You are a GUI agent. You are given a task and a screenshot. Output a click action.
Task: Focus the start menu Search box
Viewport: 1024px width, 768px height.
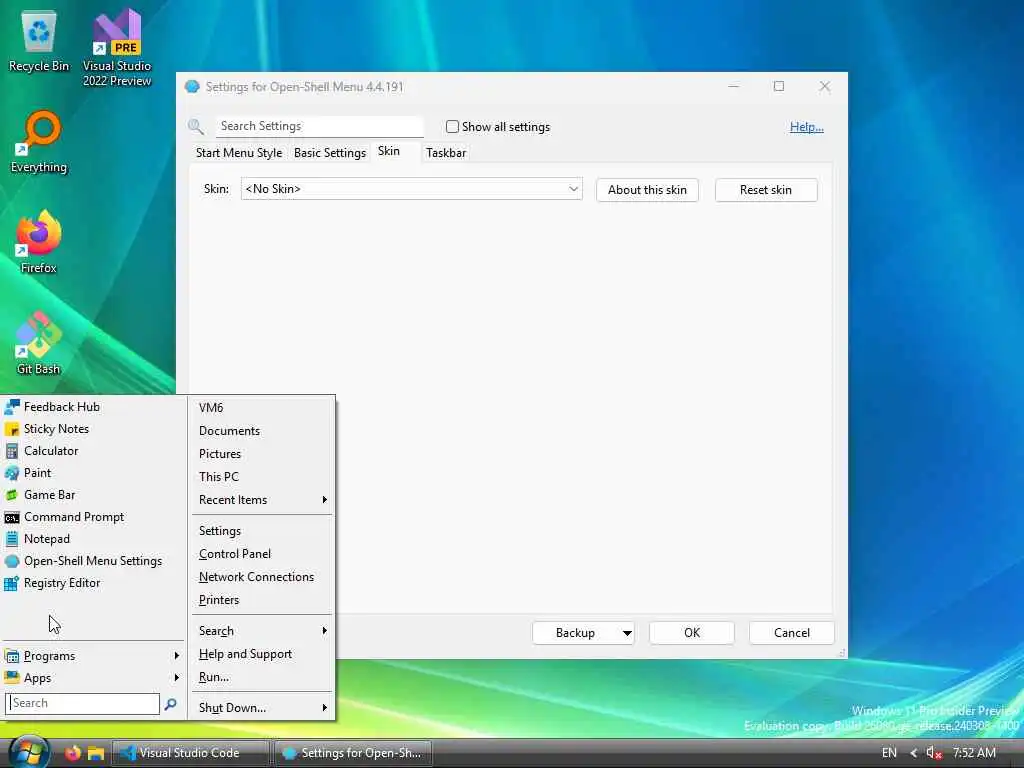pos(82,703)
